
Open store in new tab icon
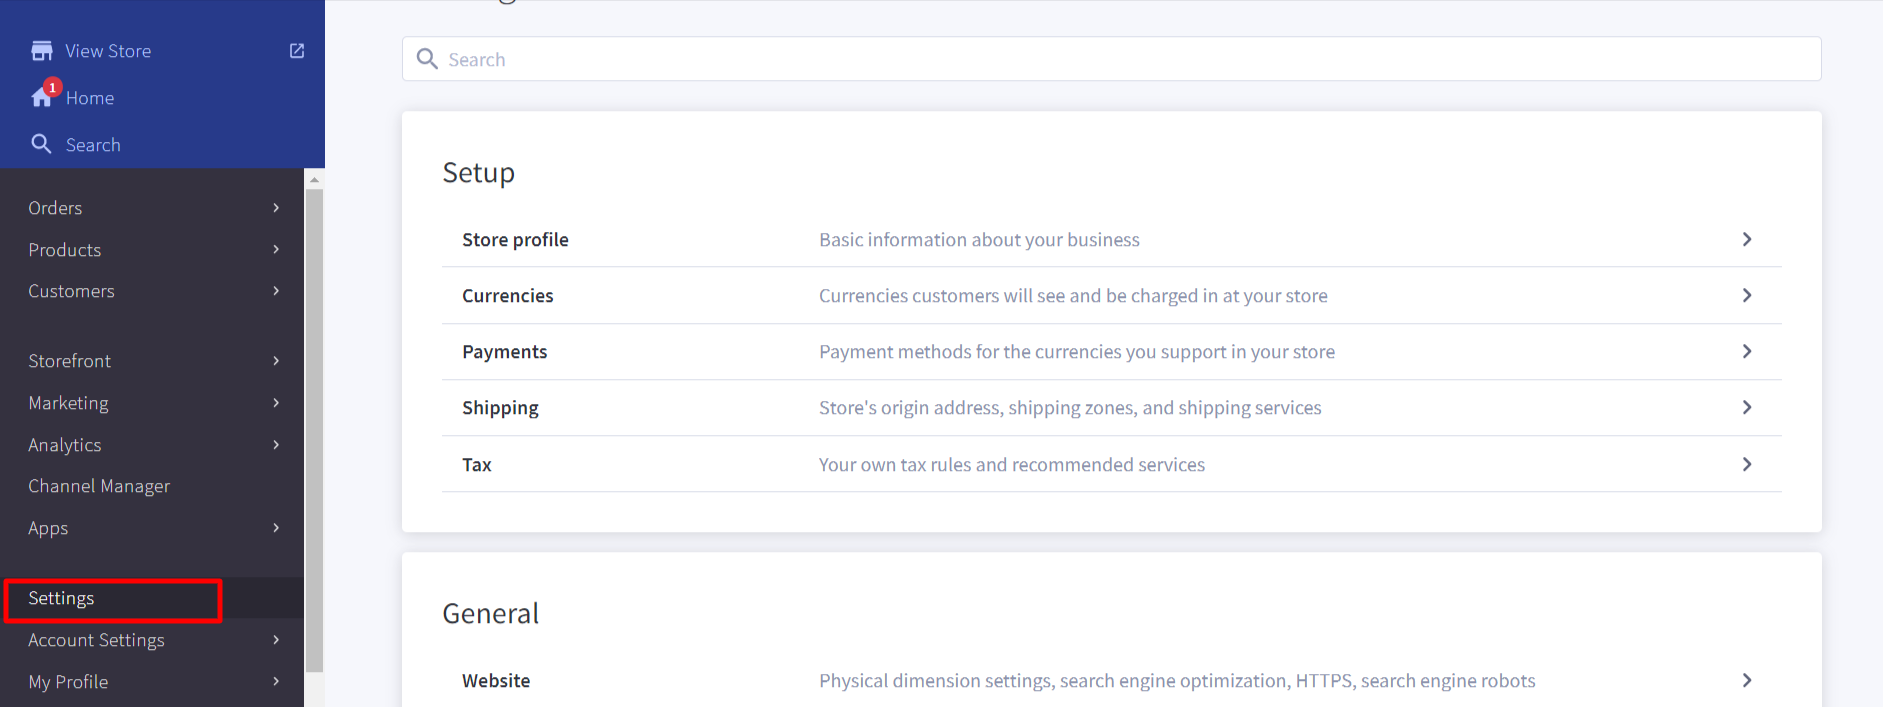click(x=297, y=51)
